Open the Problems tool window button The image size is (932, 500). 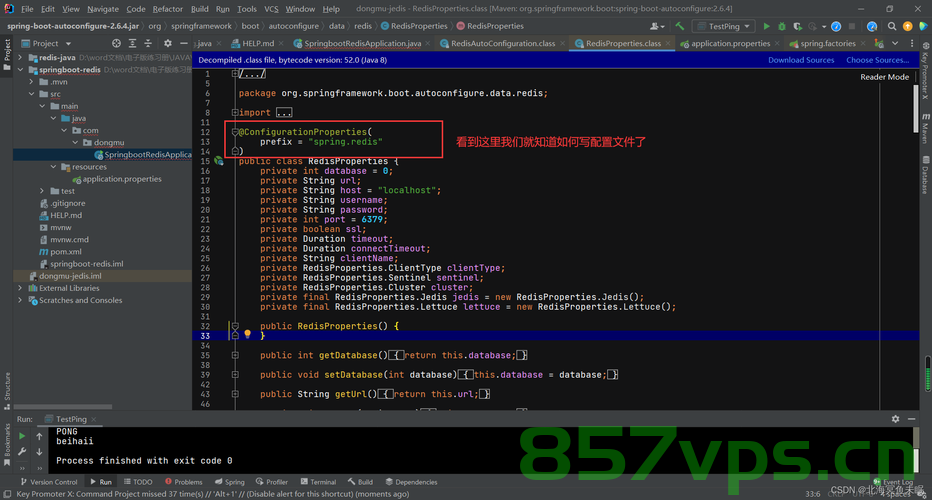tap(184, 482)
